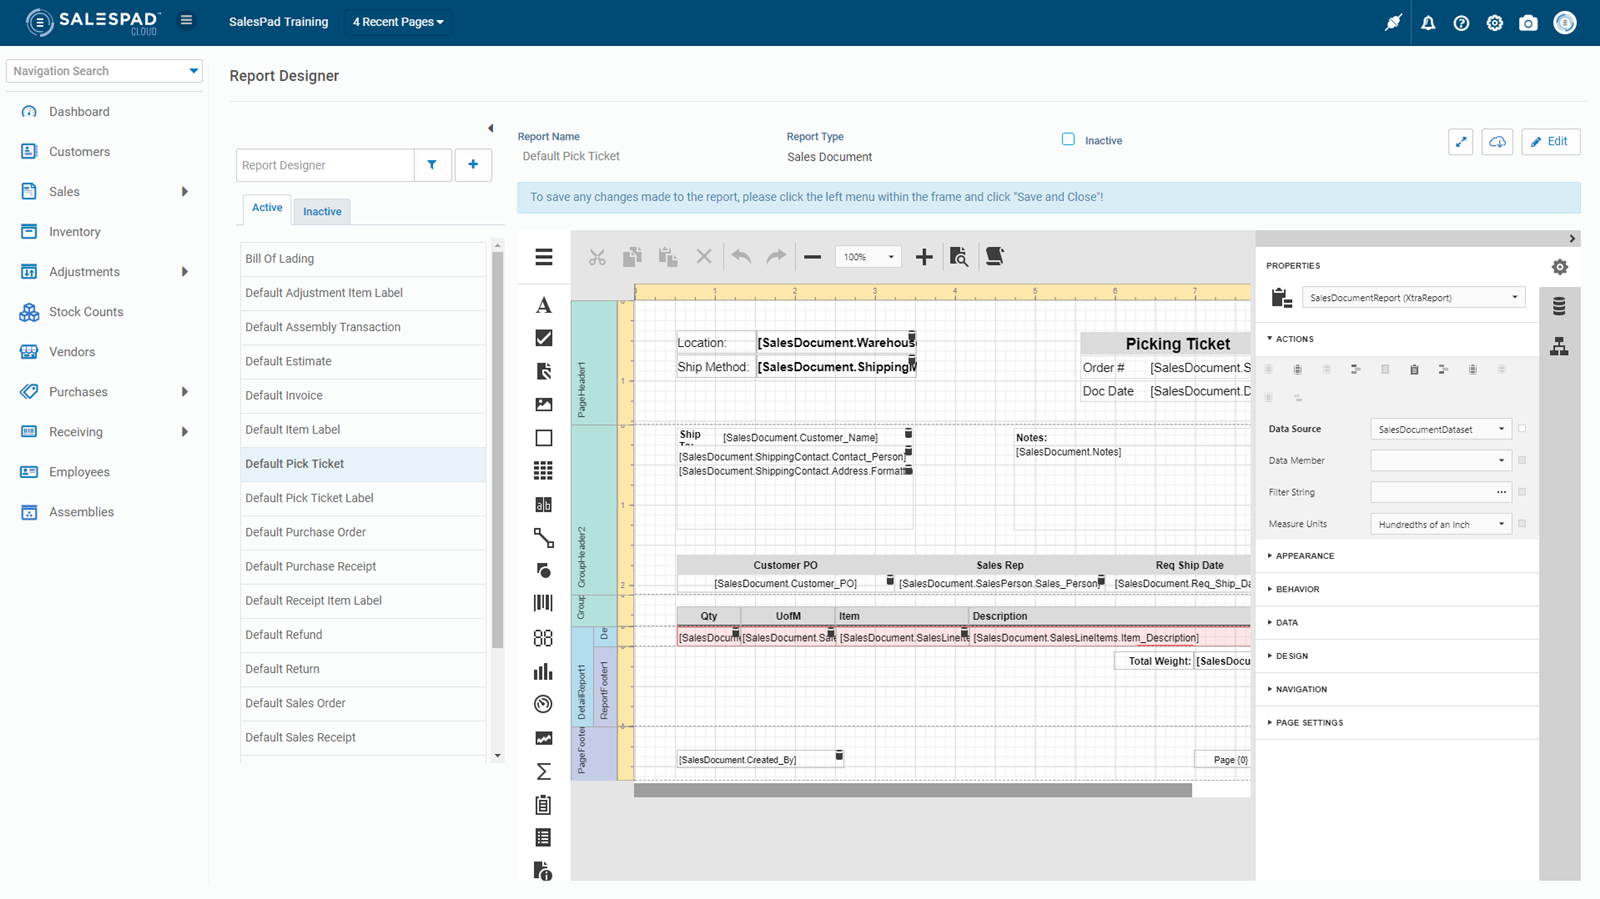Select the Check Box control in toolbox
The image size is (1600, 899).
click(x=543, y=338)
